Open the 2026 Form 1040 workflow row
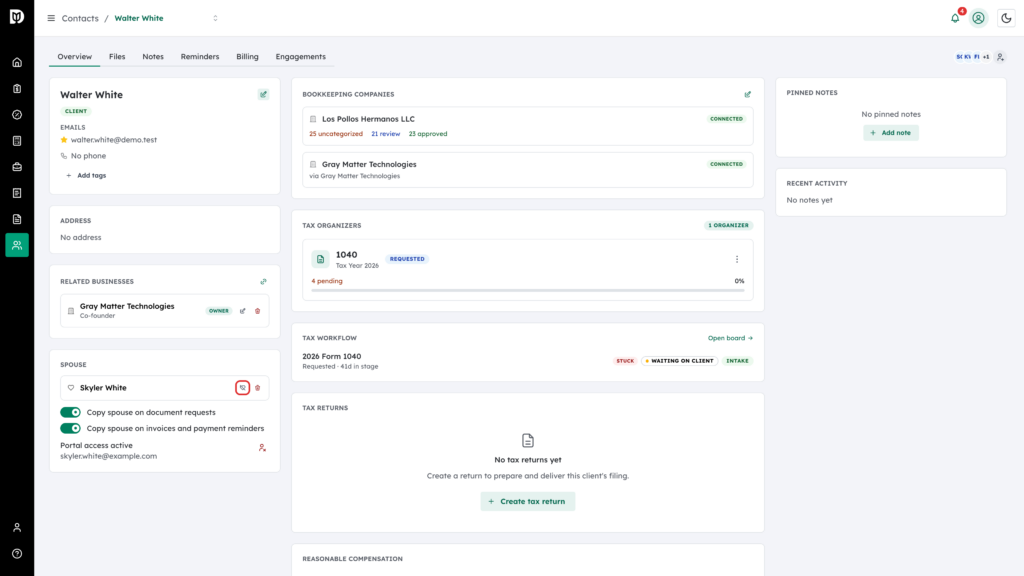The image size is (1024, 576). (528, 360)
